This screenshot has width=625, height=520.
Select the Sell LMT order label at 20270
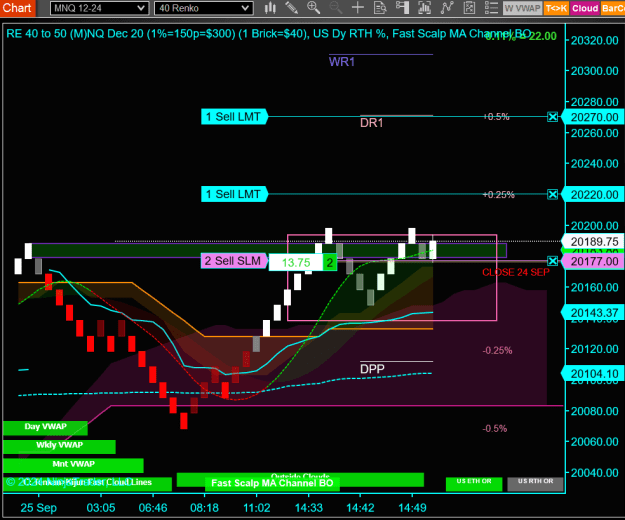click(x=234, y=117)
